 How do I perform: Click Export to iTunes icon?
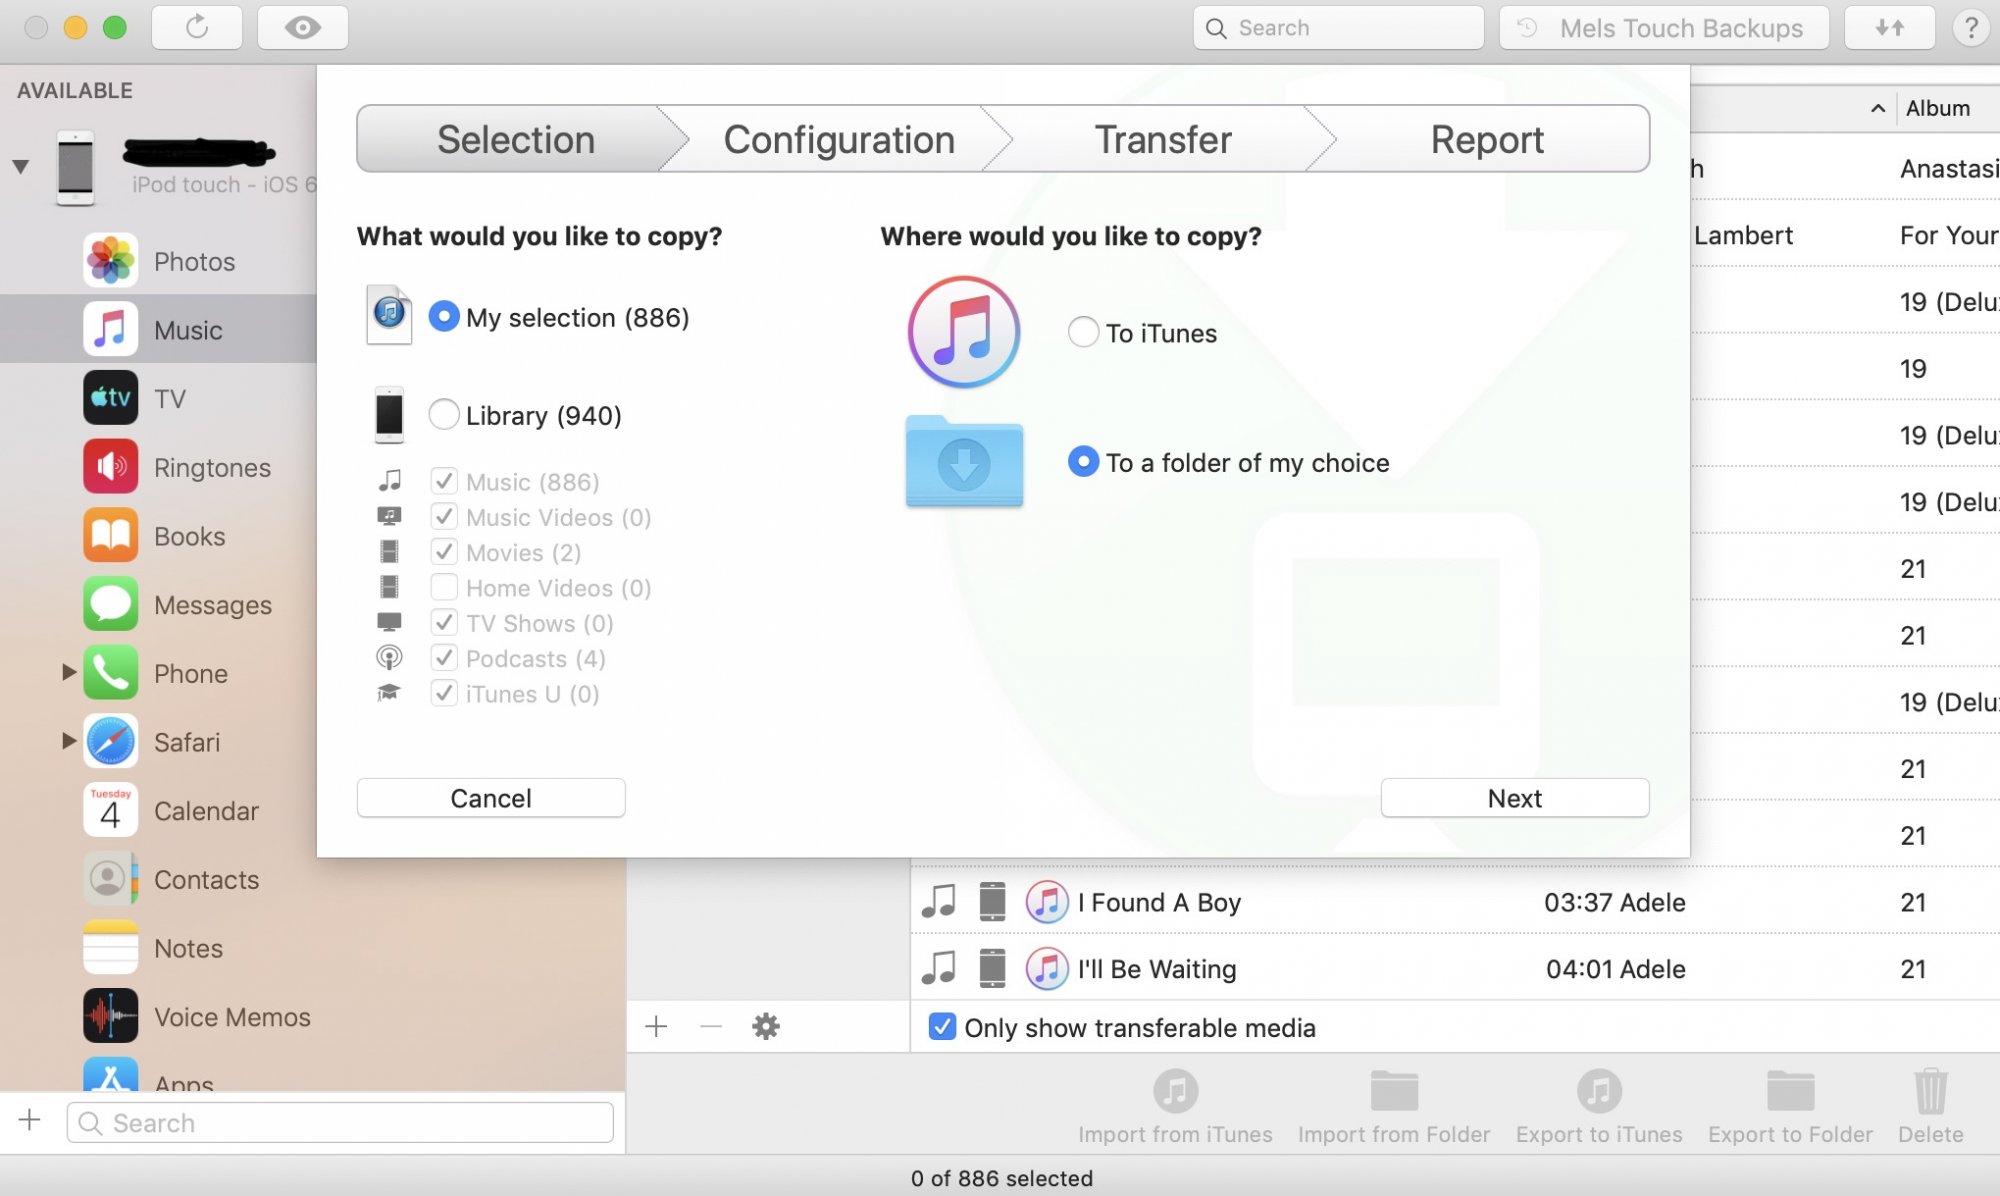click(1599, 1091)
